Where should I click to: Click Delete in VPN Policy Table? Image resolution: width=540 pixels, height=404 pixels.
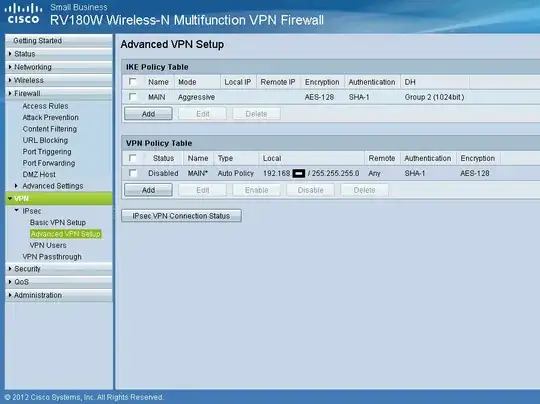tap(364, 190)
